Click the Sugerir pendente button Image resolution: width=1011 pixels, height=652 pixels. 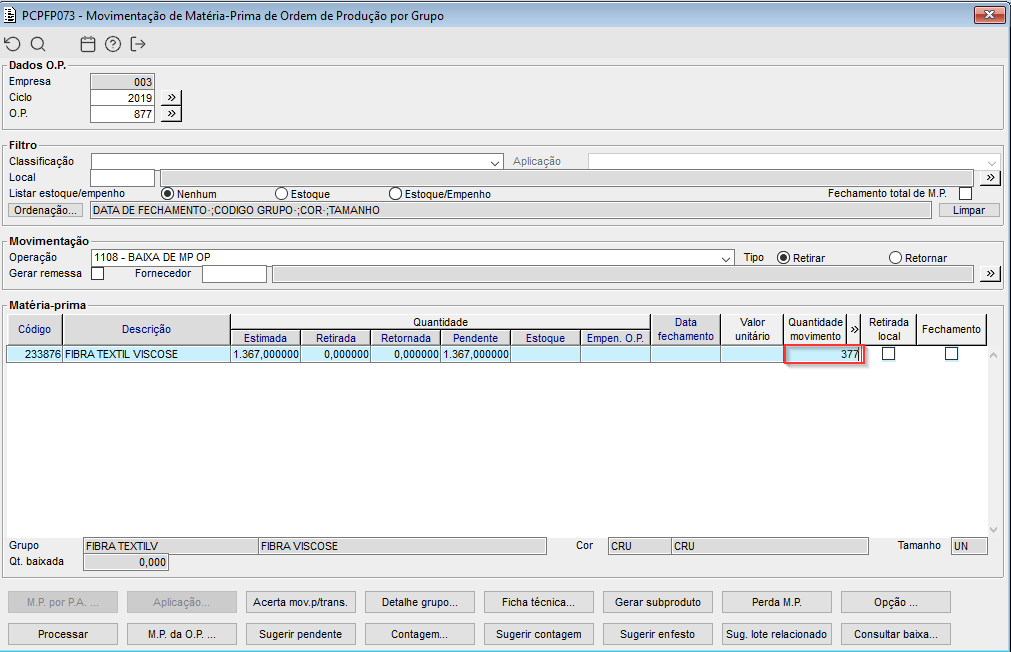click(x=300, y=634)
